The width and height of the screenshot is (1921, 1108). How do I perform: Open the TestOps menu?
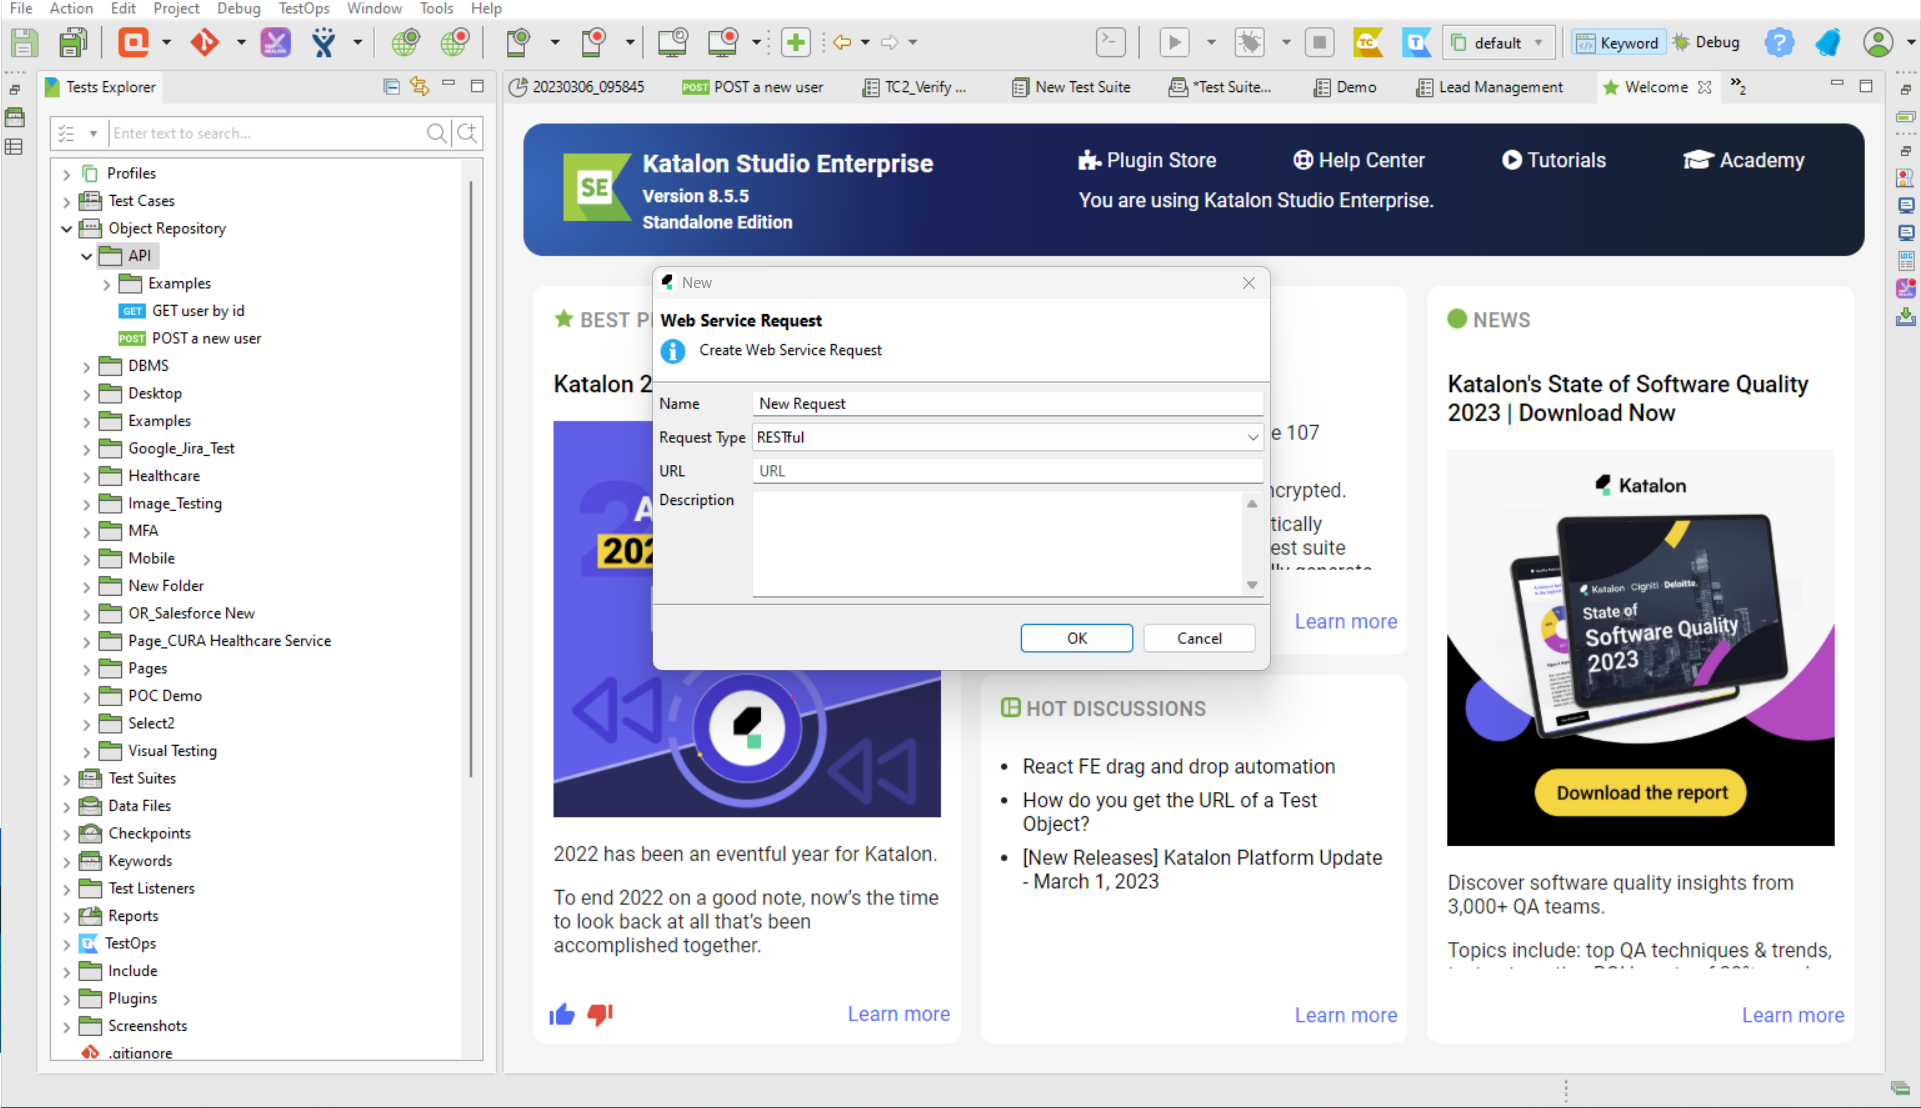pos(303,8)
